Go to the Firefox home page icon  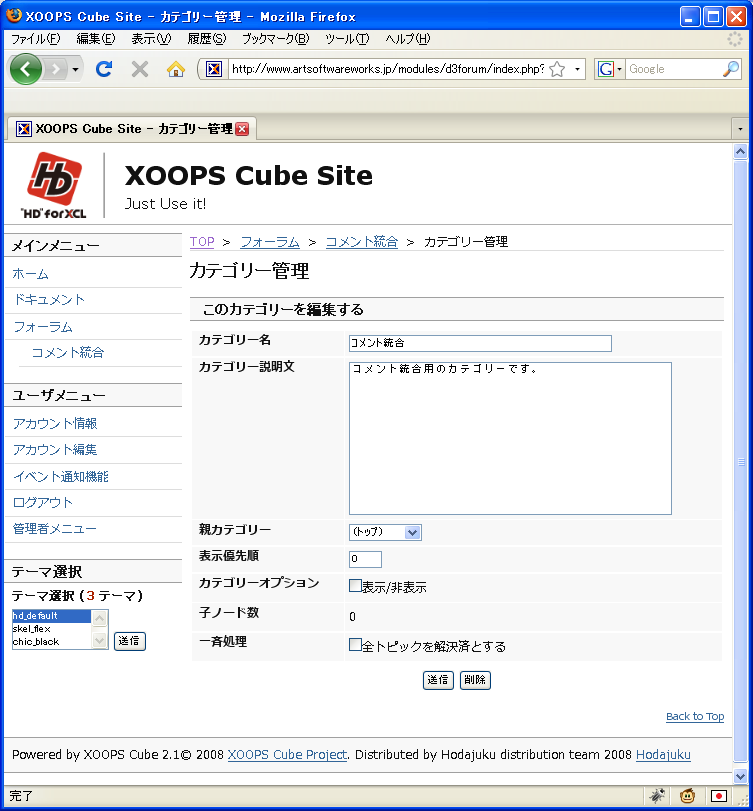coord(175,69)
